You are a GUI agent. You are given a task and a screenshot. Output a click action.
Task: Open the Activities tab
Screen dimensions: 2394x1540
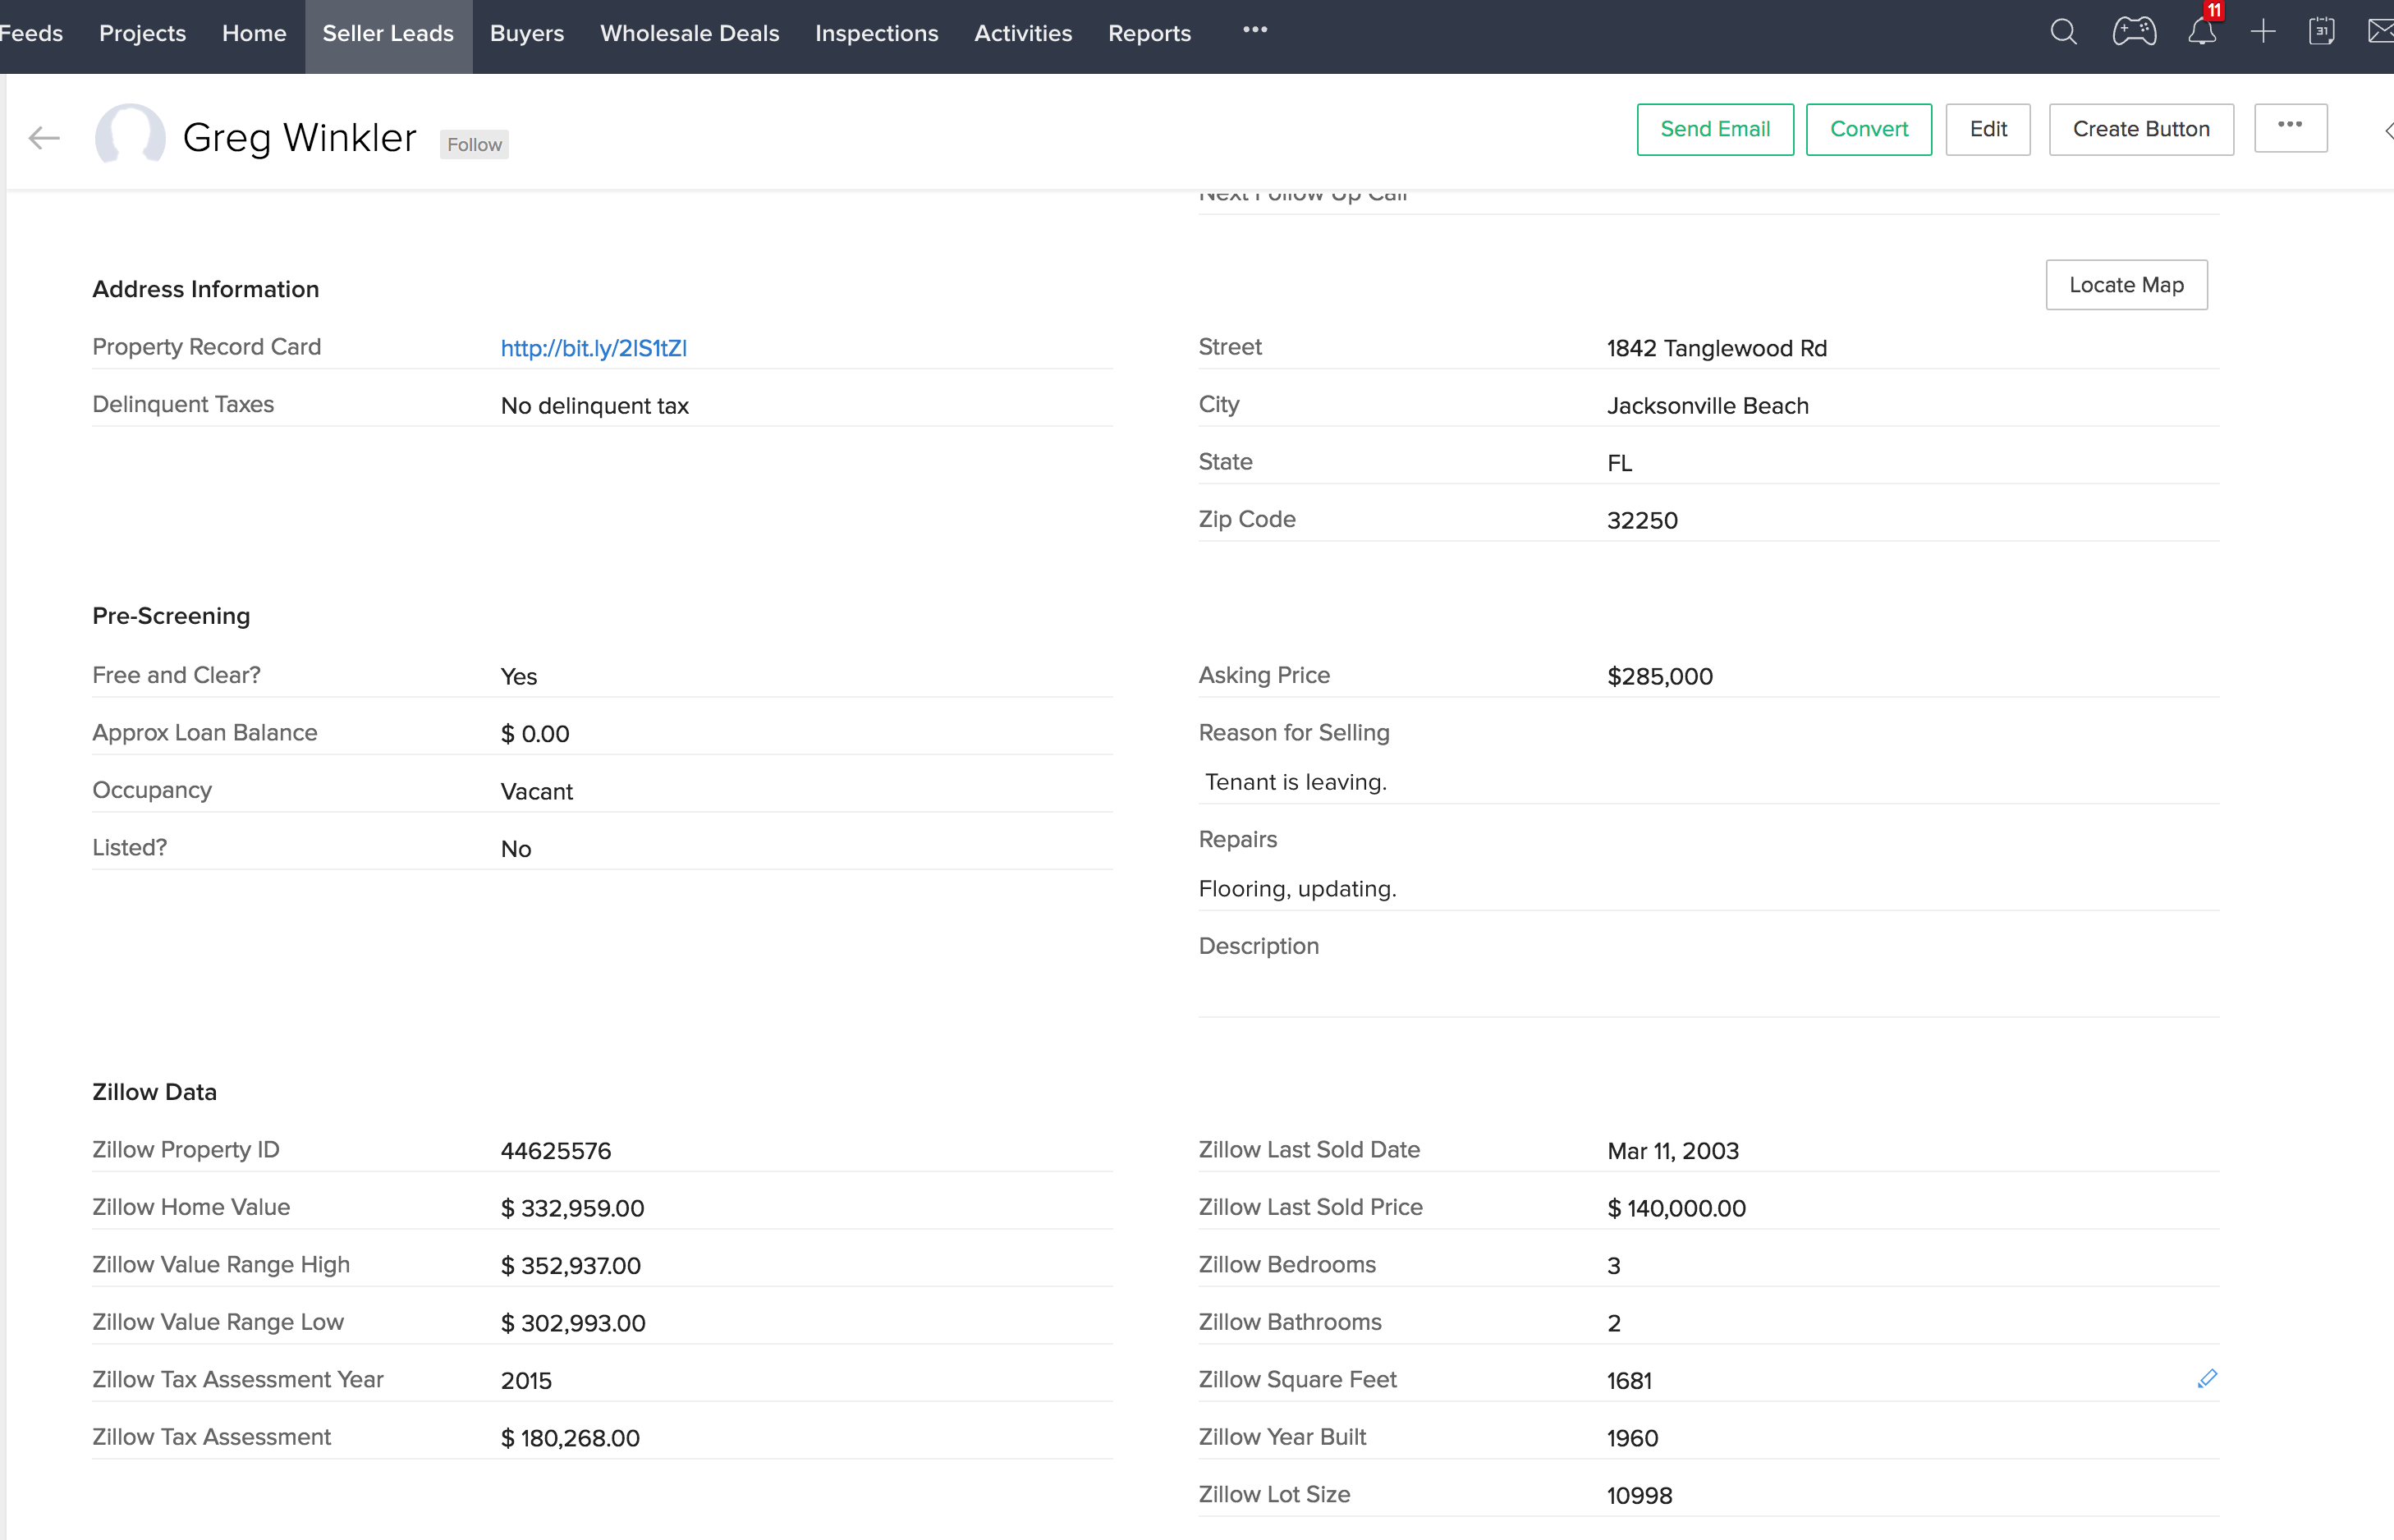point(1022,33)
